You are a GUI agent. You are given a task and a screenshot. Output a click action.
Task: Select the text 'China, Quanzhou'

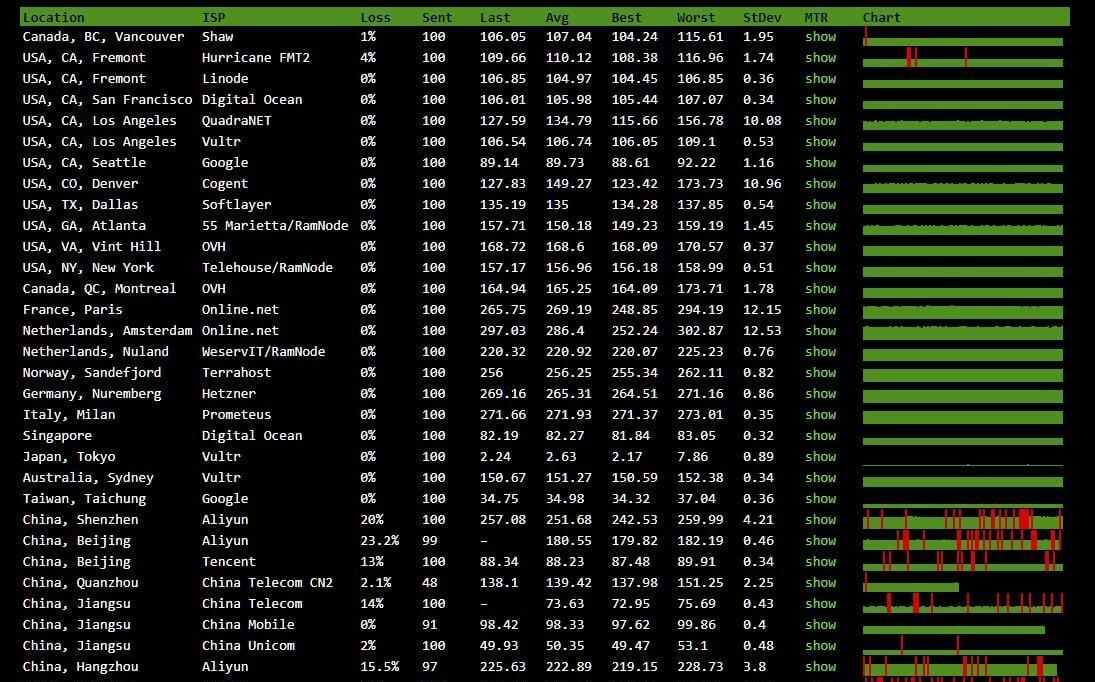pyautogui.click(x=80, y=582)
